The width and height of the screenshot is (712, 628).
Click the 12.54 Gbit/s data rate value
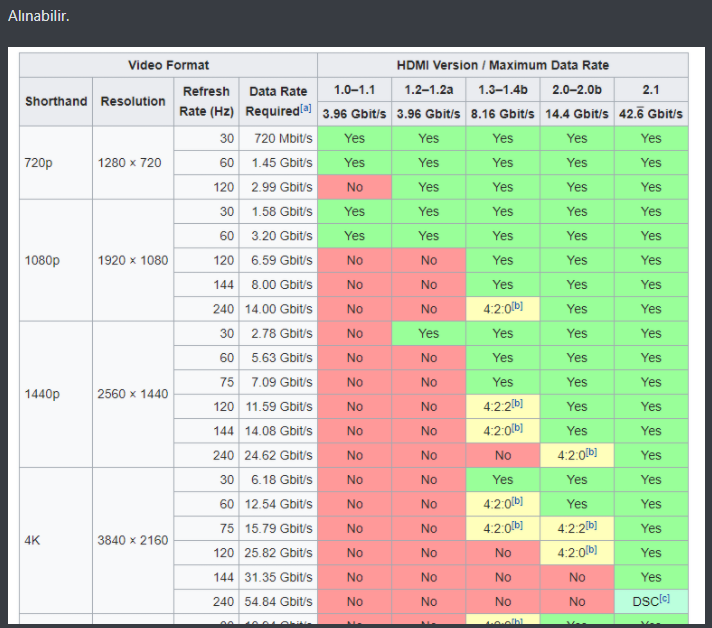(x=279, y=504)
